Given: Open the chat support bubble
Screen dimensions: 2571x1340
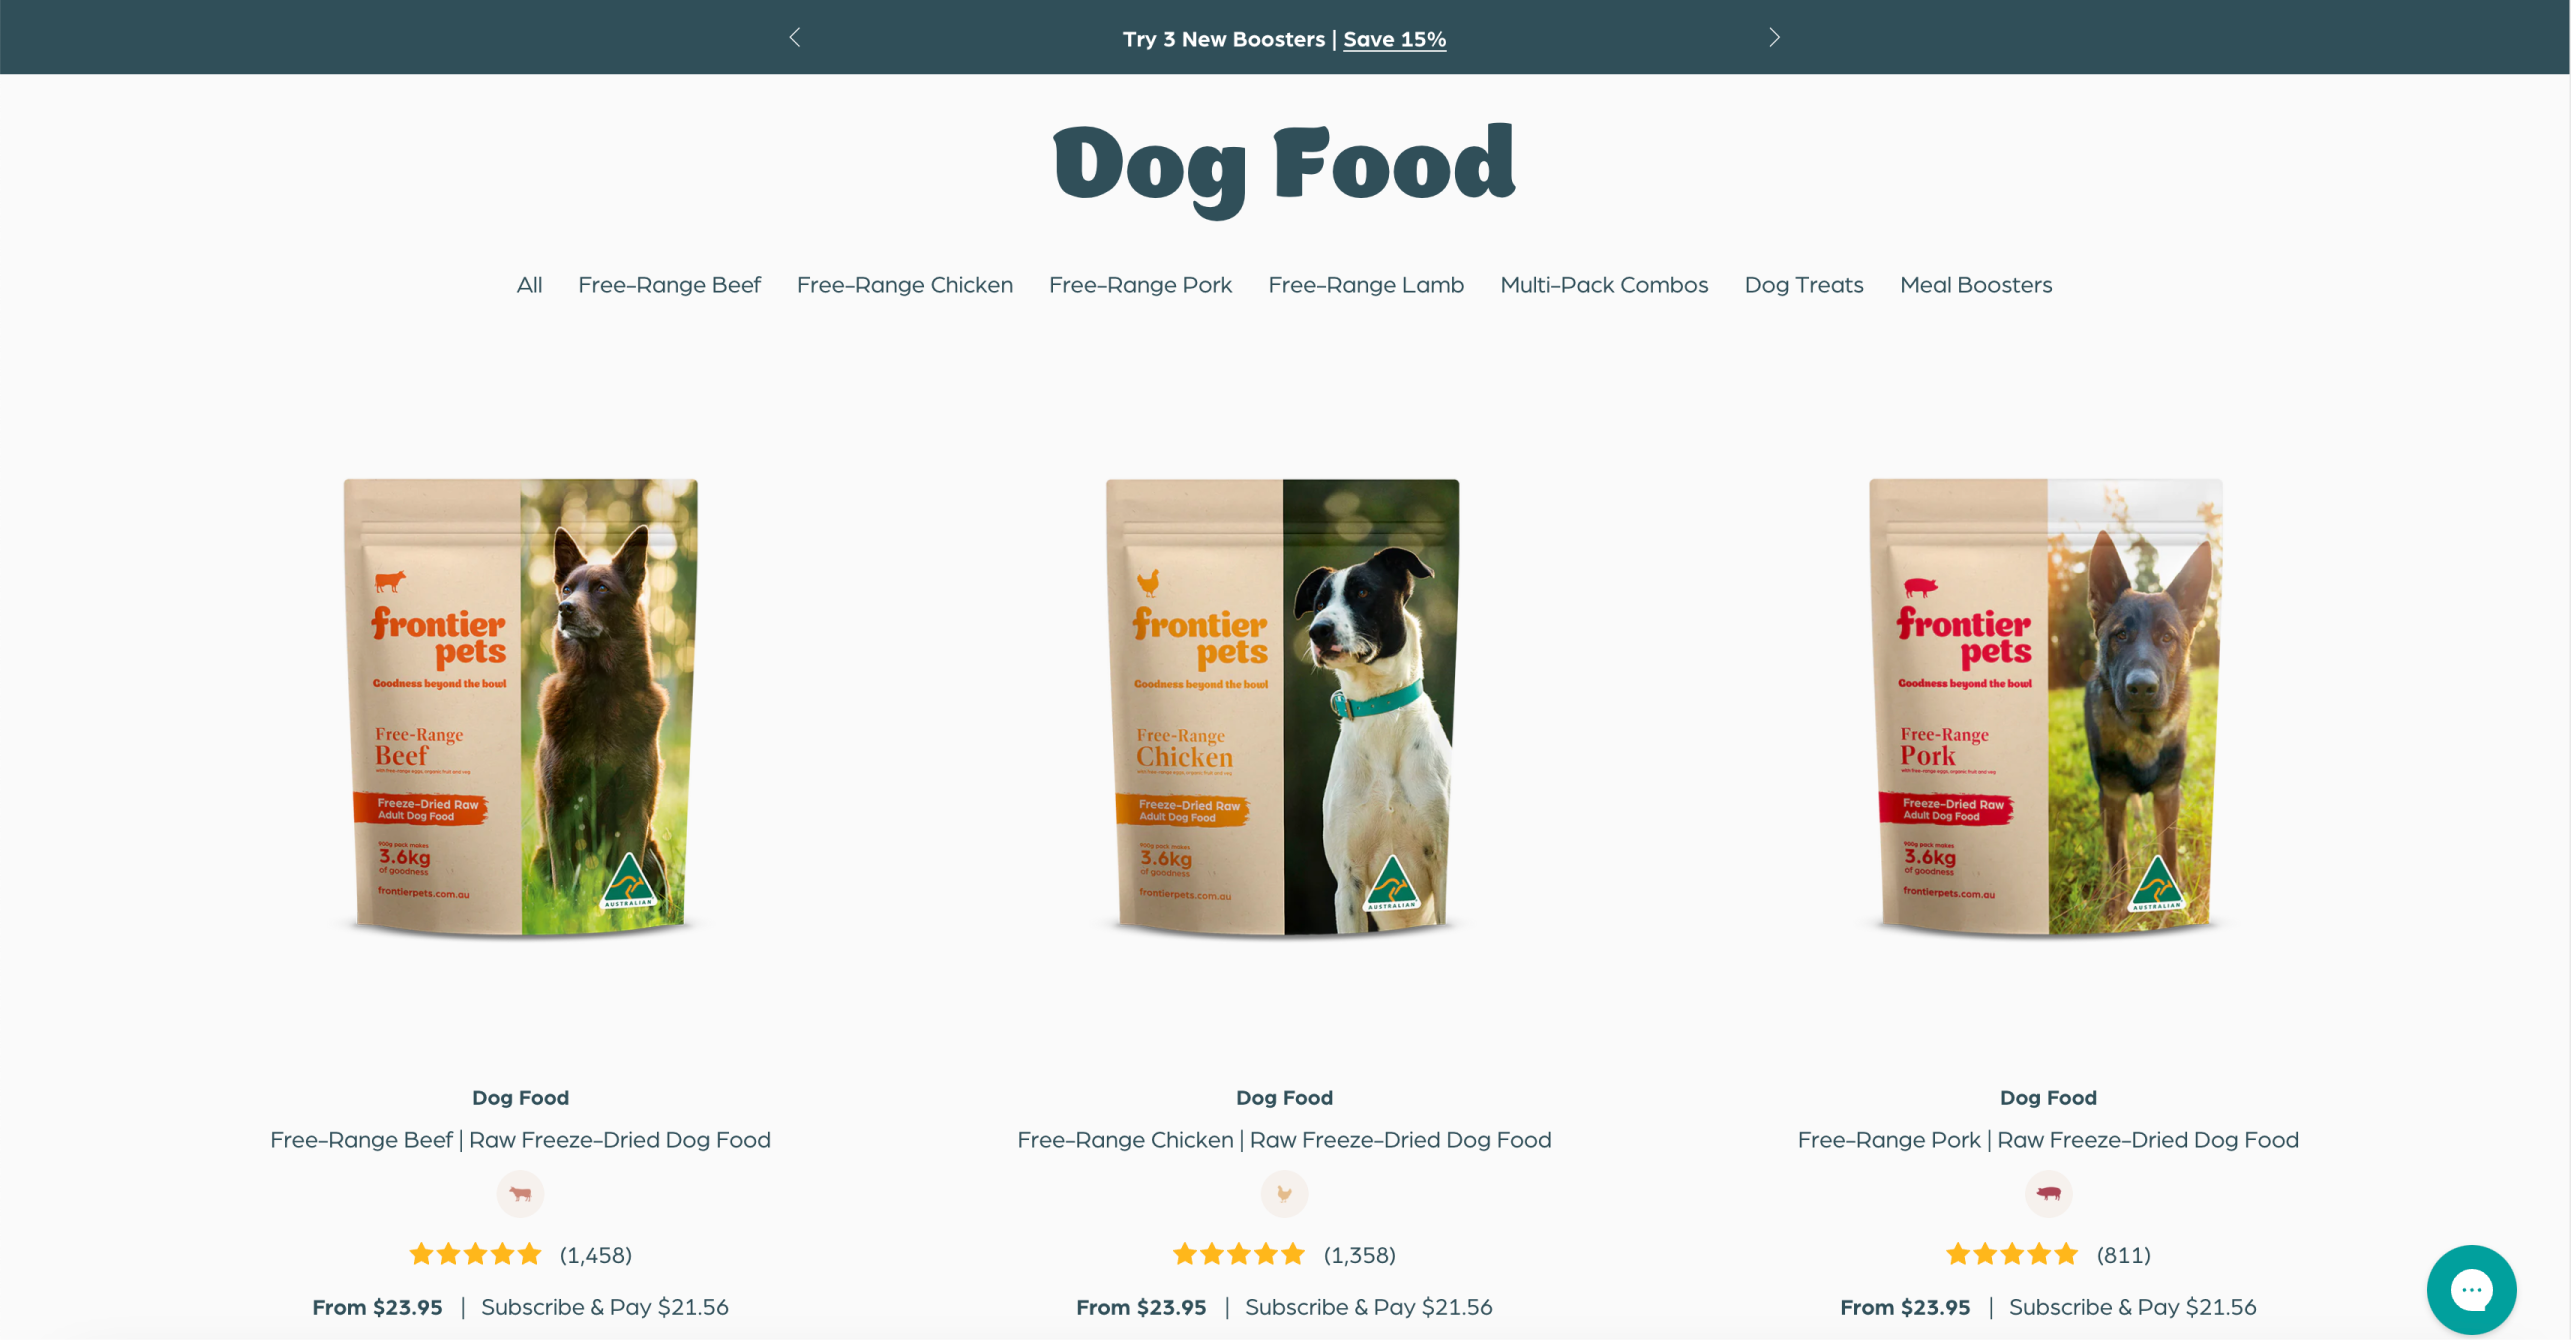Looking at the screenshot, I should (x=2470, y=1289).
